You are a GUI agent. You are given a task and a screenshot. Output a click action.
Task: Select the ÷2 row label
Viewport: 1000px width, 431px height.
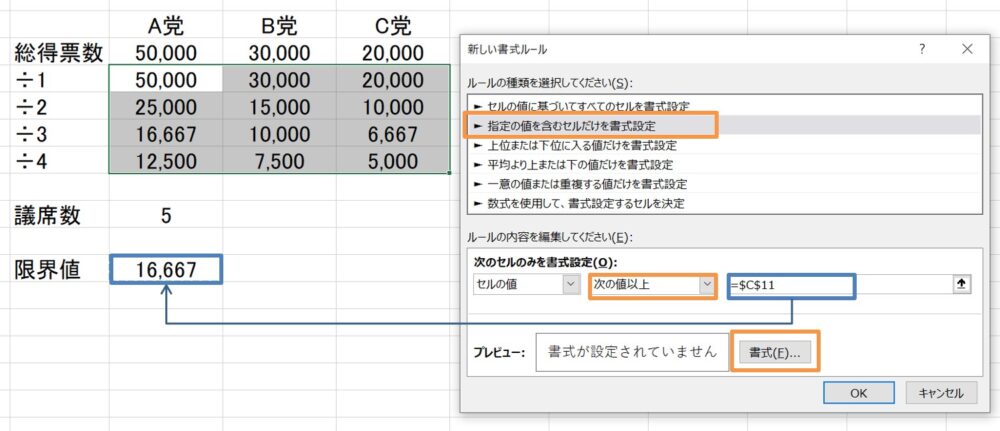pos(59,106)
